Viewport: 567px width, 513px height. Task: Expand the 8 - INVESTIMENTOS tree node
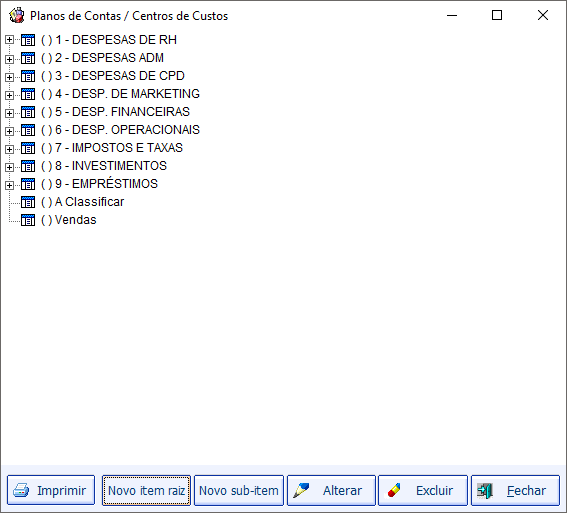[9, 167]
